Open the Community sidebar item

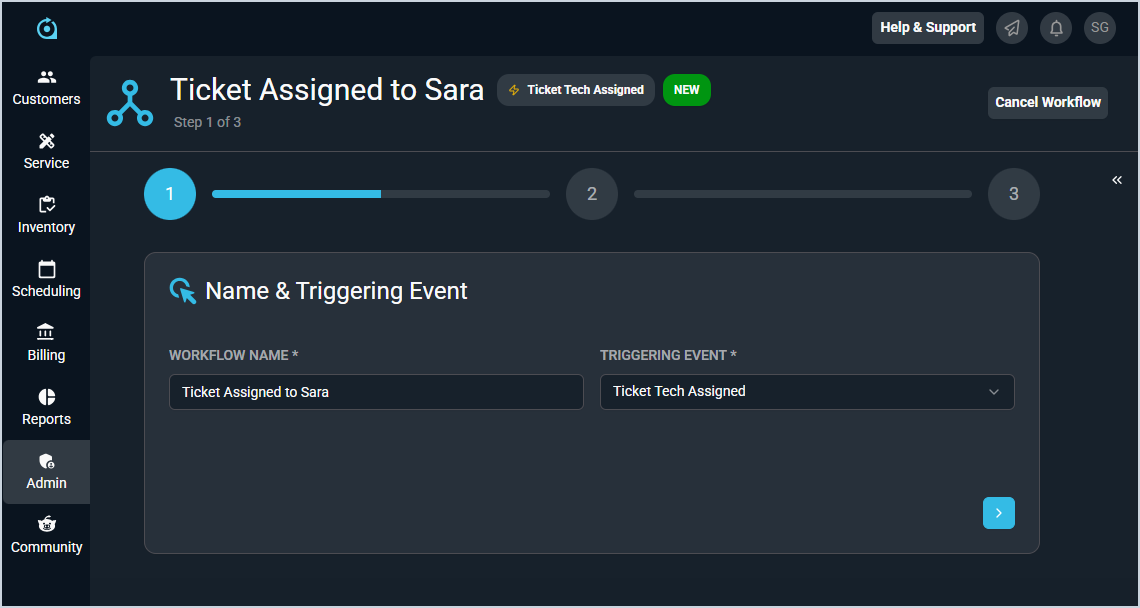(46, 535)
